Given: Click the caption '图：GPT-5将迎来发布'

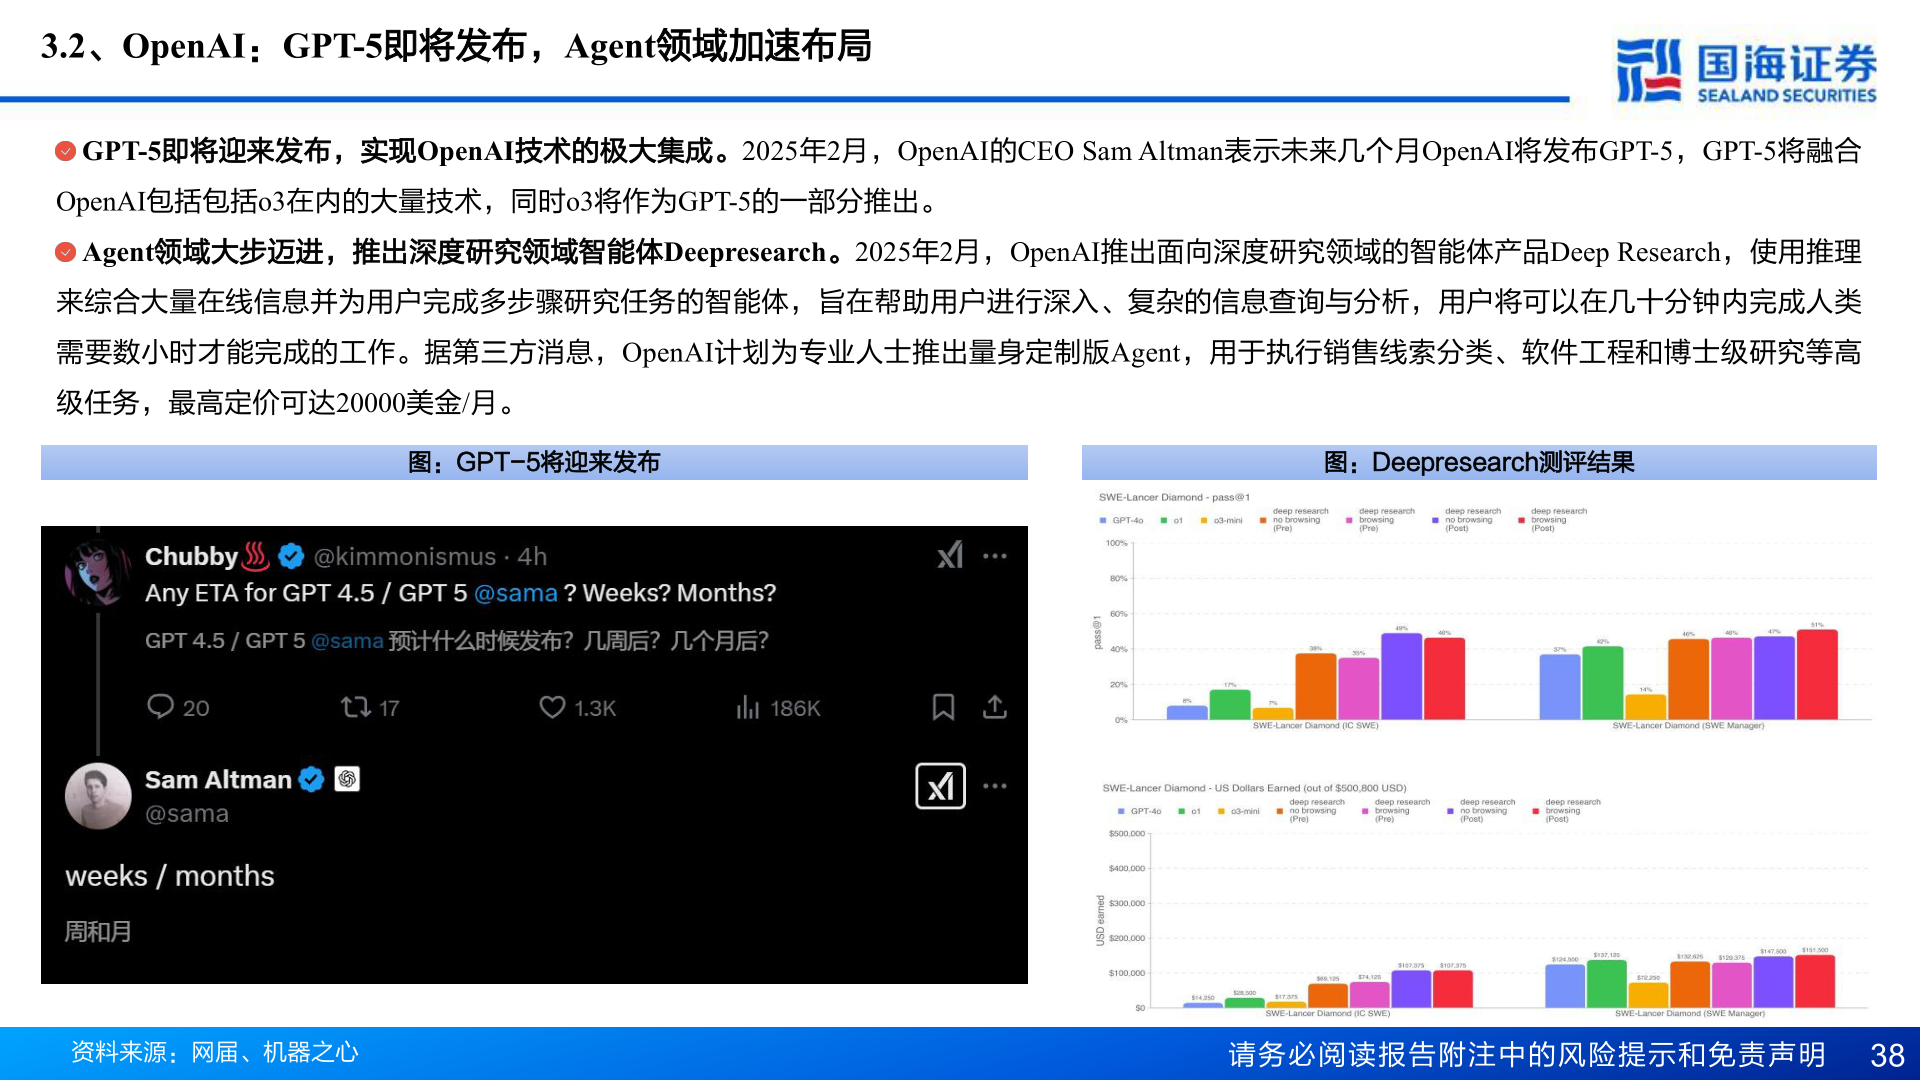Looking at the screenshot, I should coord(534,462).
